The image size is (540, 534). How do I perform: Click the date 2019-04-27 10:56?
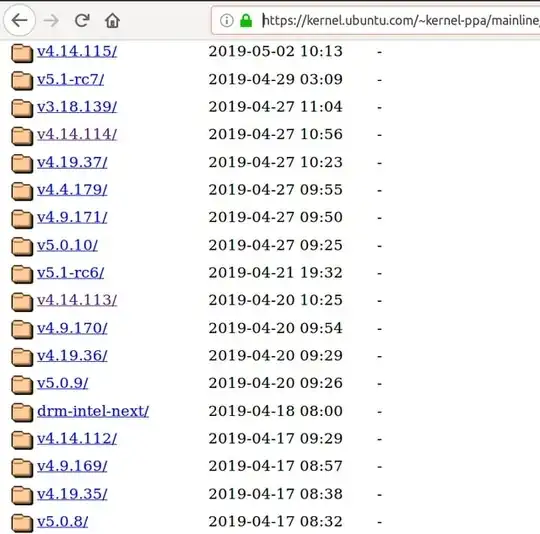point(276,134)
